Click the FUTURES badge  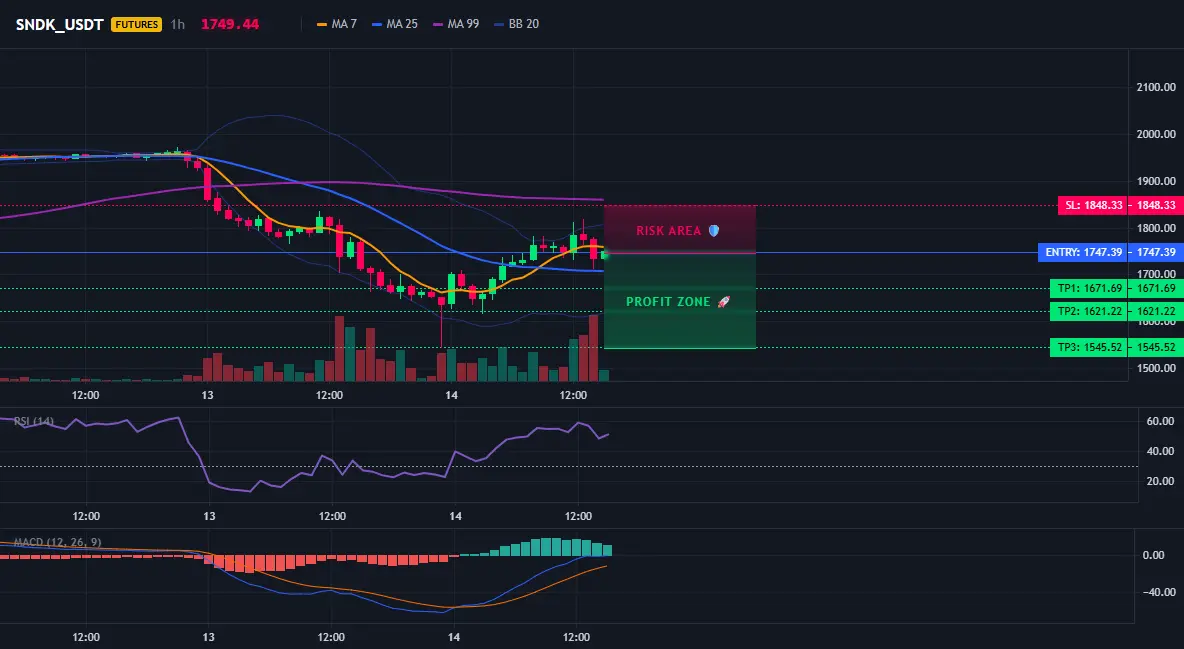(x=136, y=24)
